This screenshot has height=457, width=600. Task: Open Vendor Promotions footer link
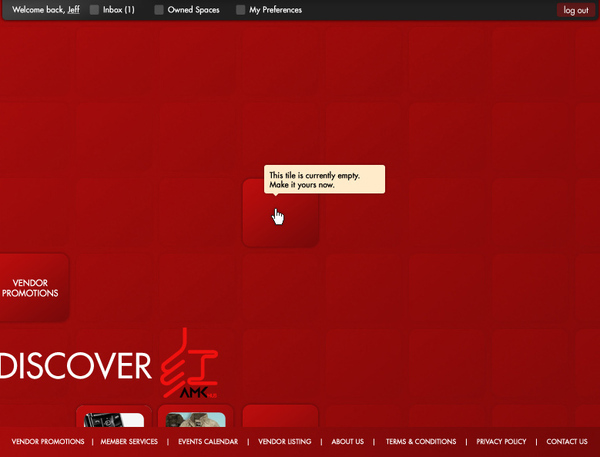click(x=48, y=441)
